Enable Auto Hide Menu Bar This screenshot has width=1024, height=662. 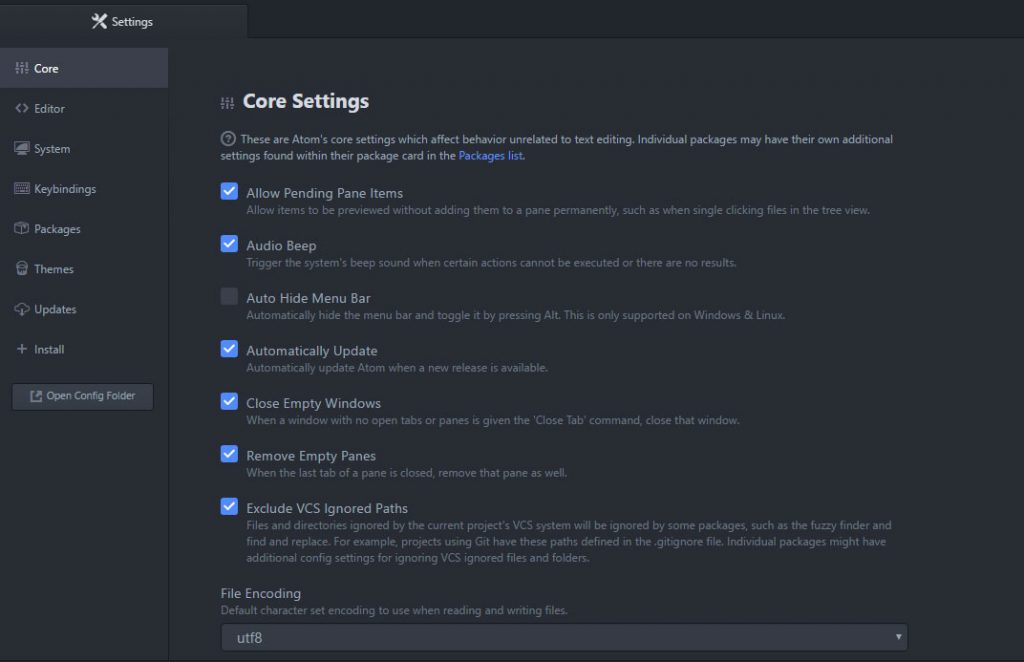click(x=229, y=296)
